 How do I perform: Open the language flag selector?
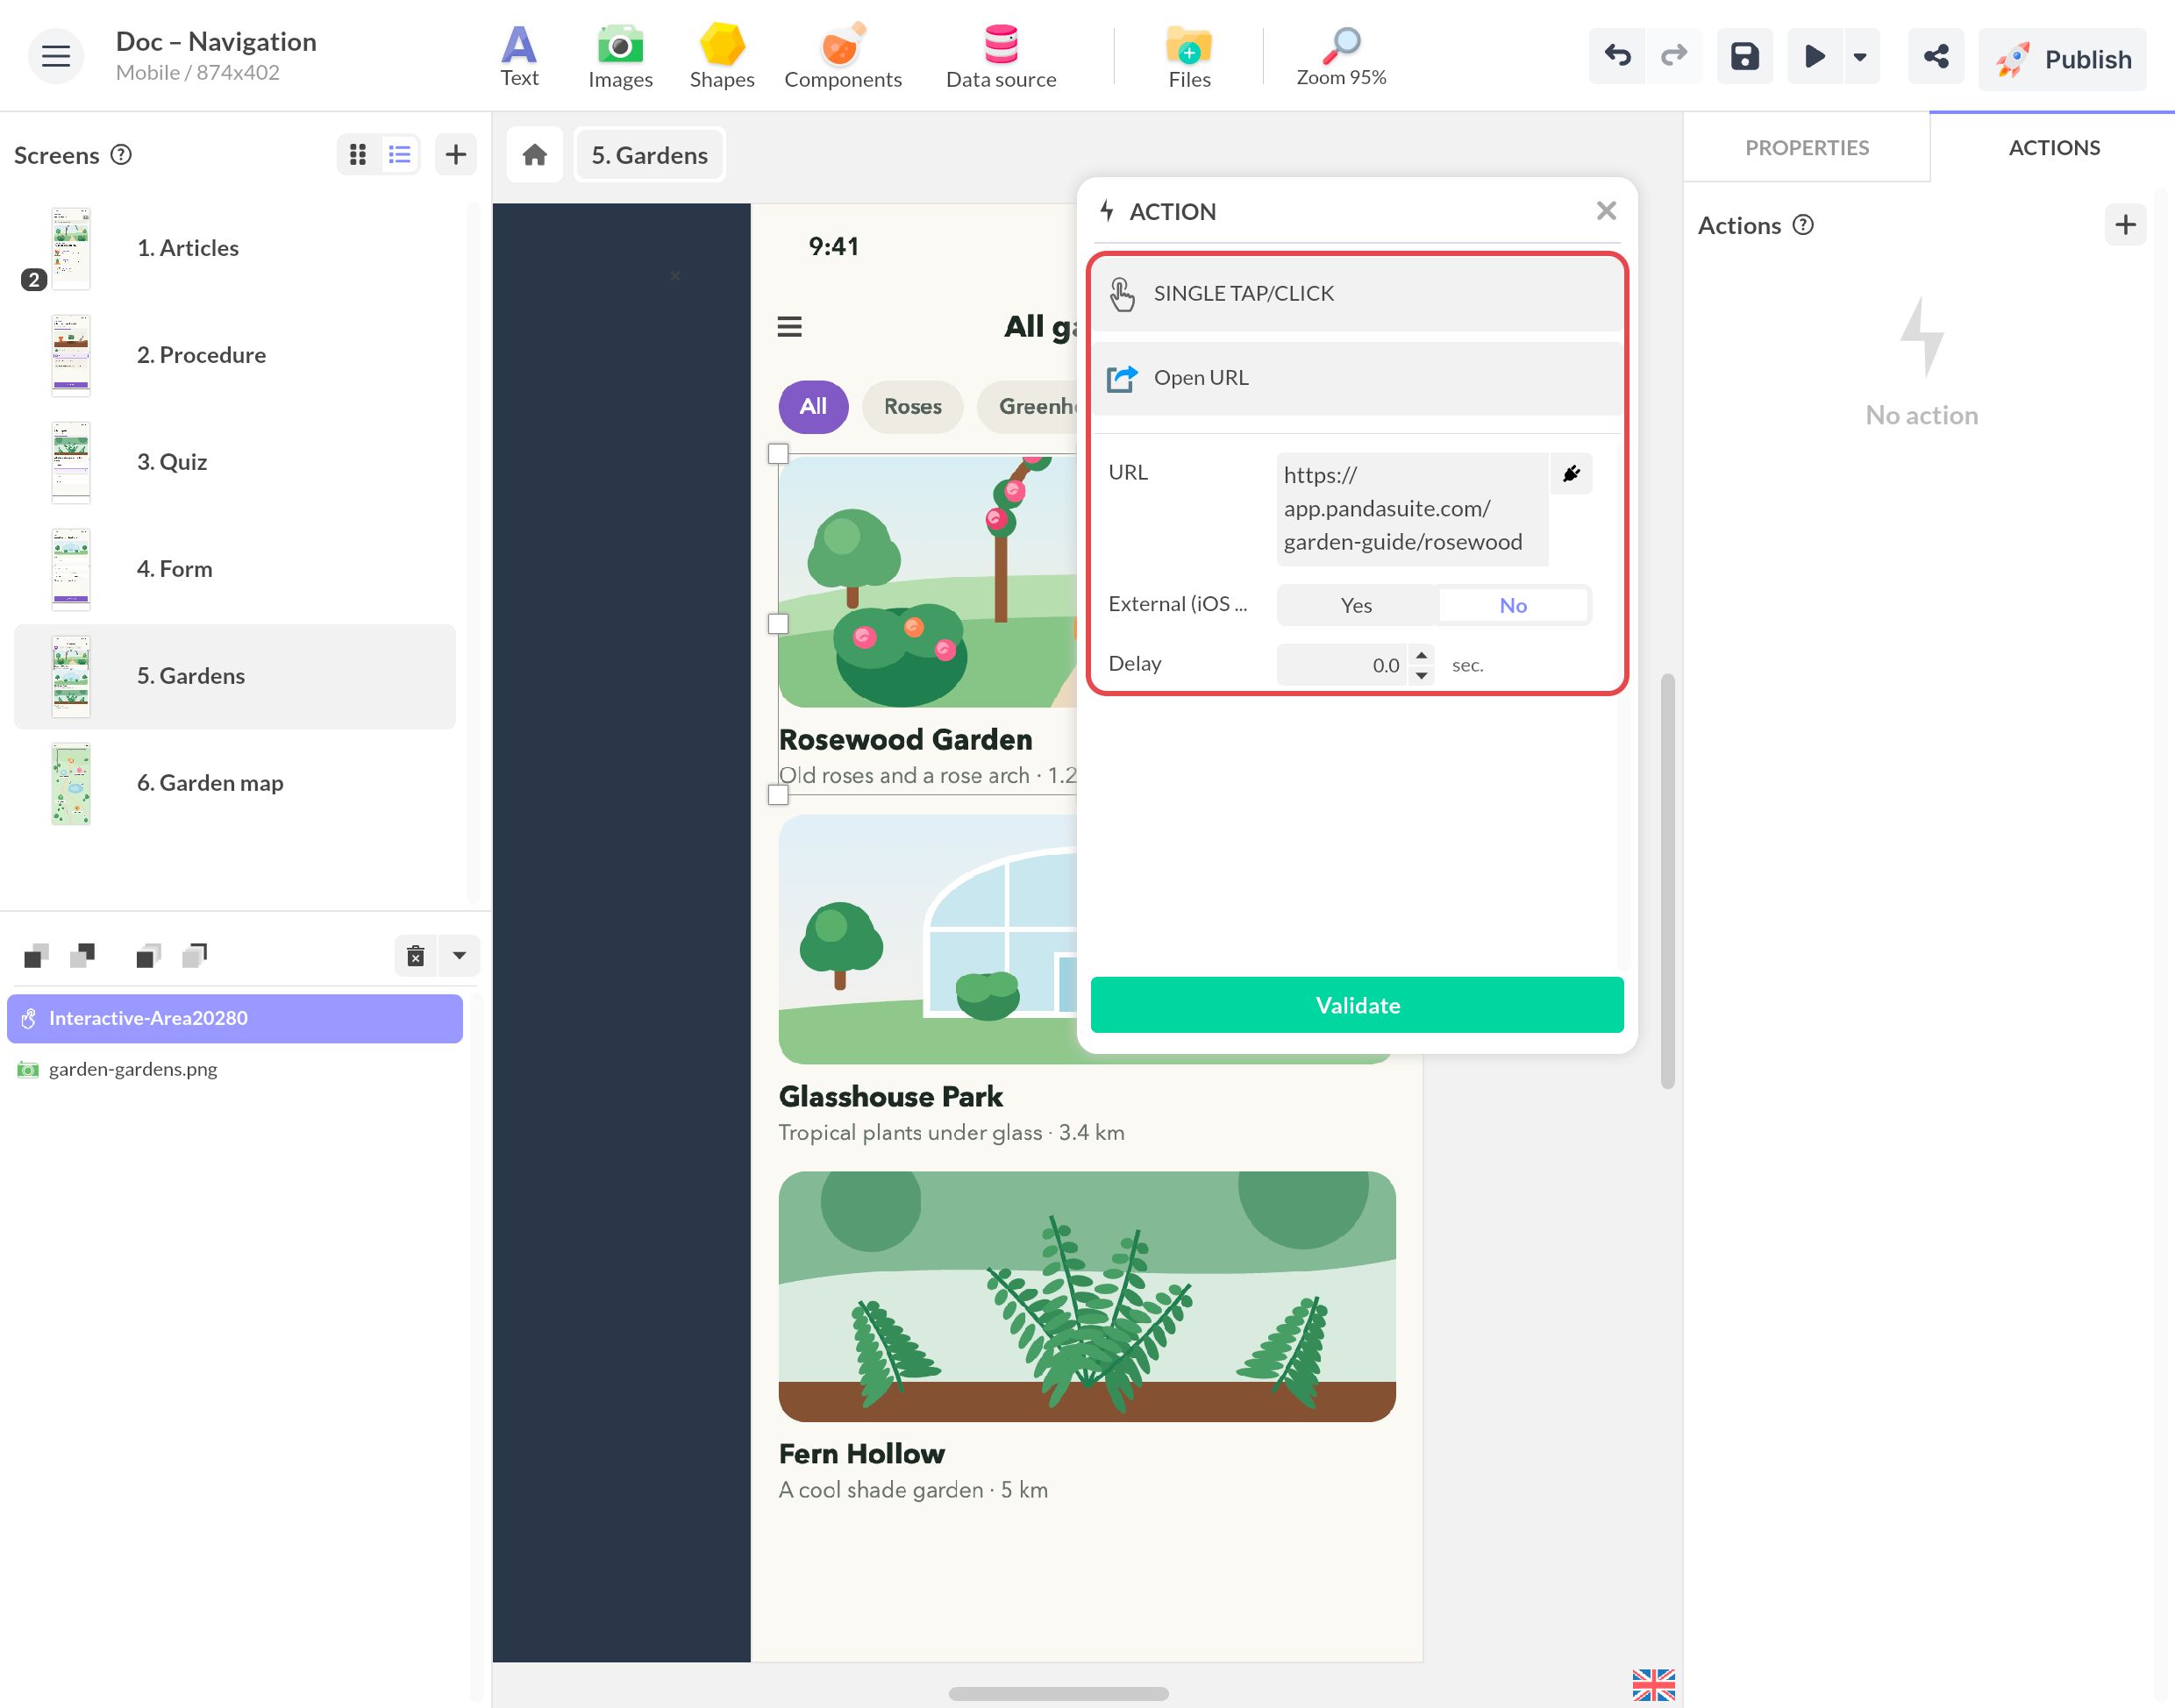1654,1685
